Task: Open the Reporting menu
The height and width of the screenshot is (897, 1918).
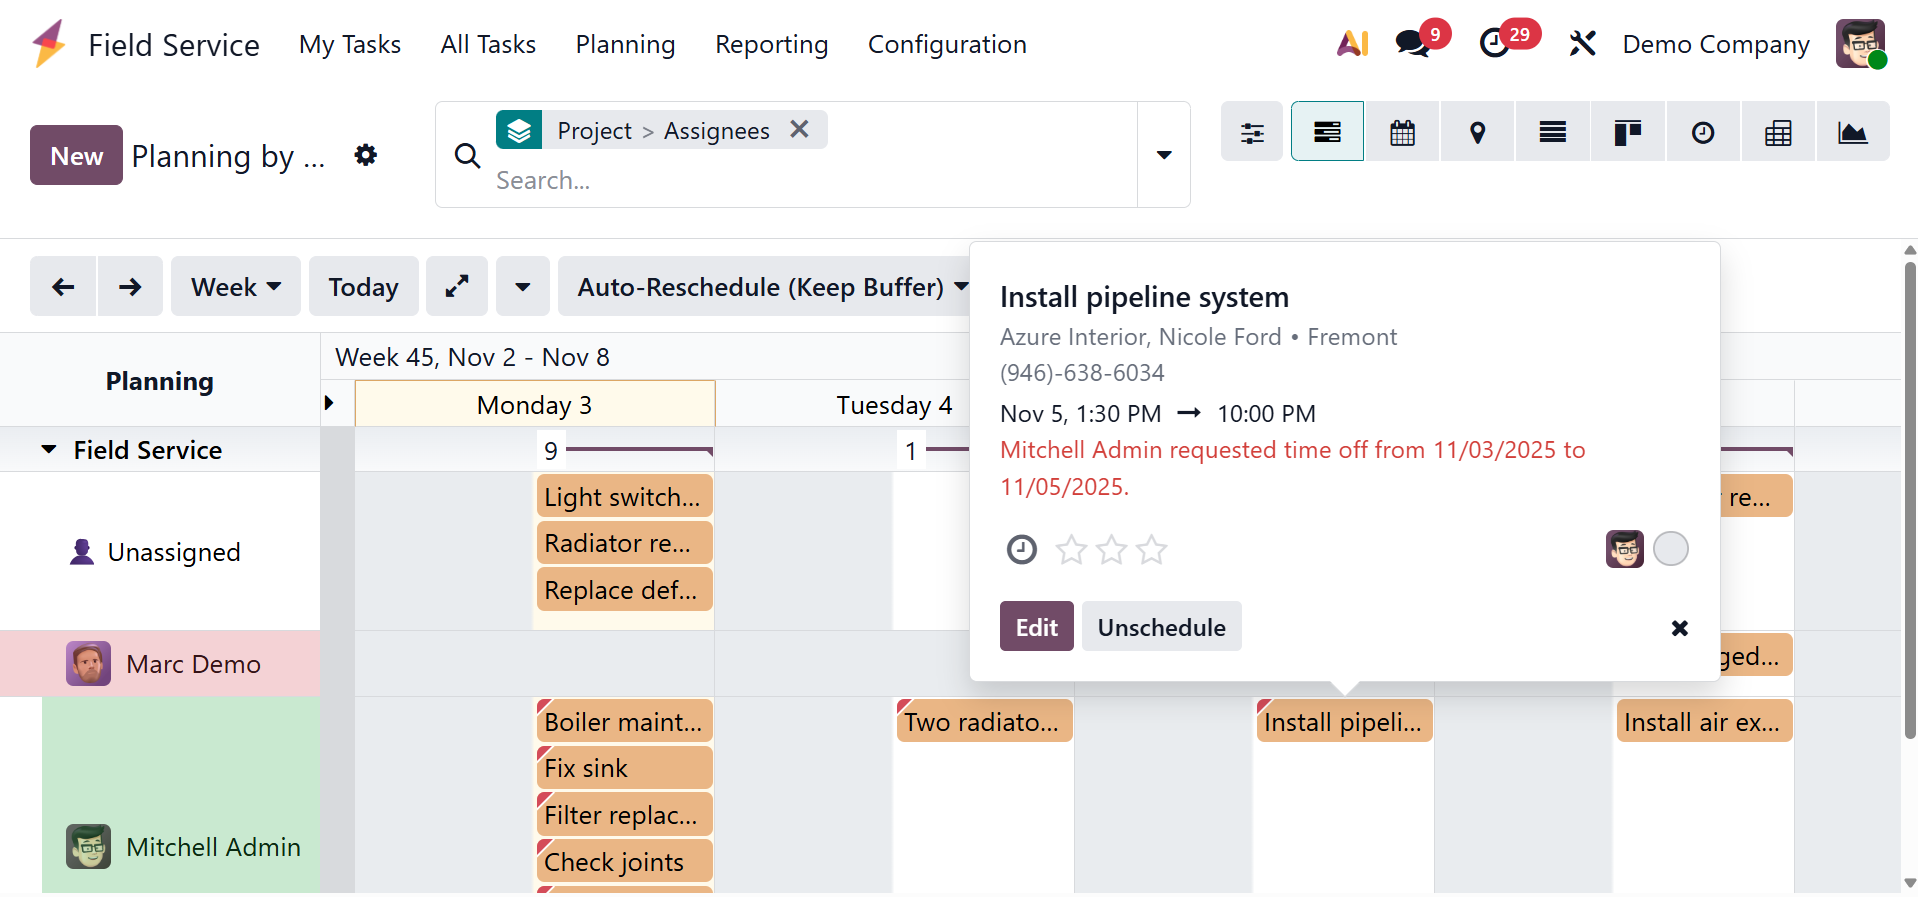Action: point(771,45)
